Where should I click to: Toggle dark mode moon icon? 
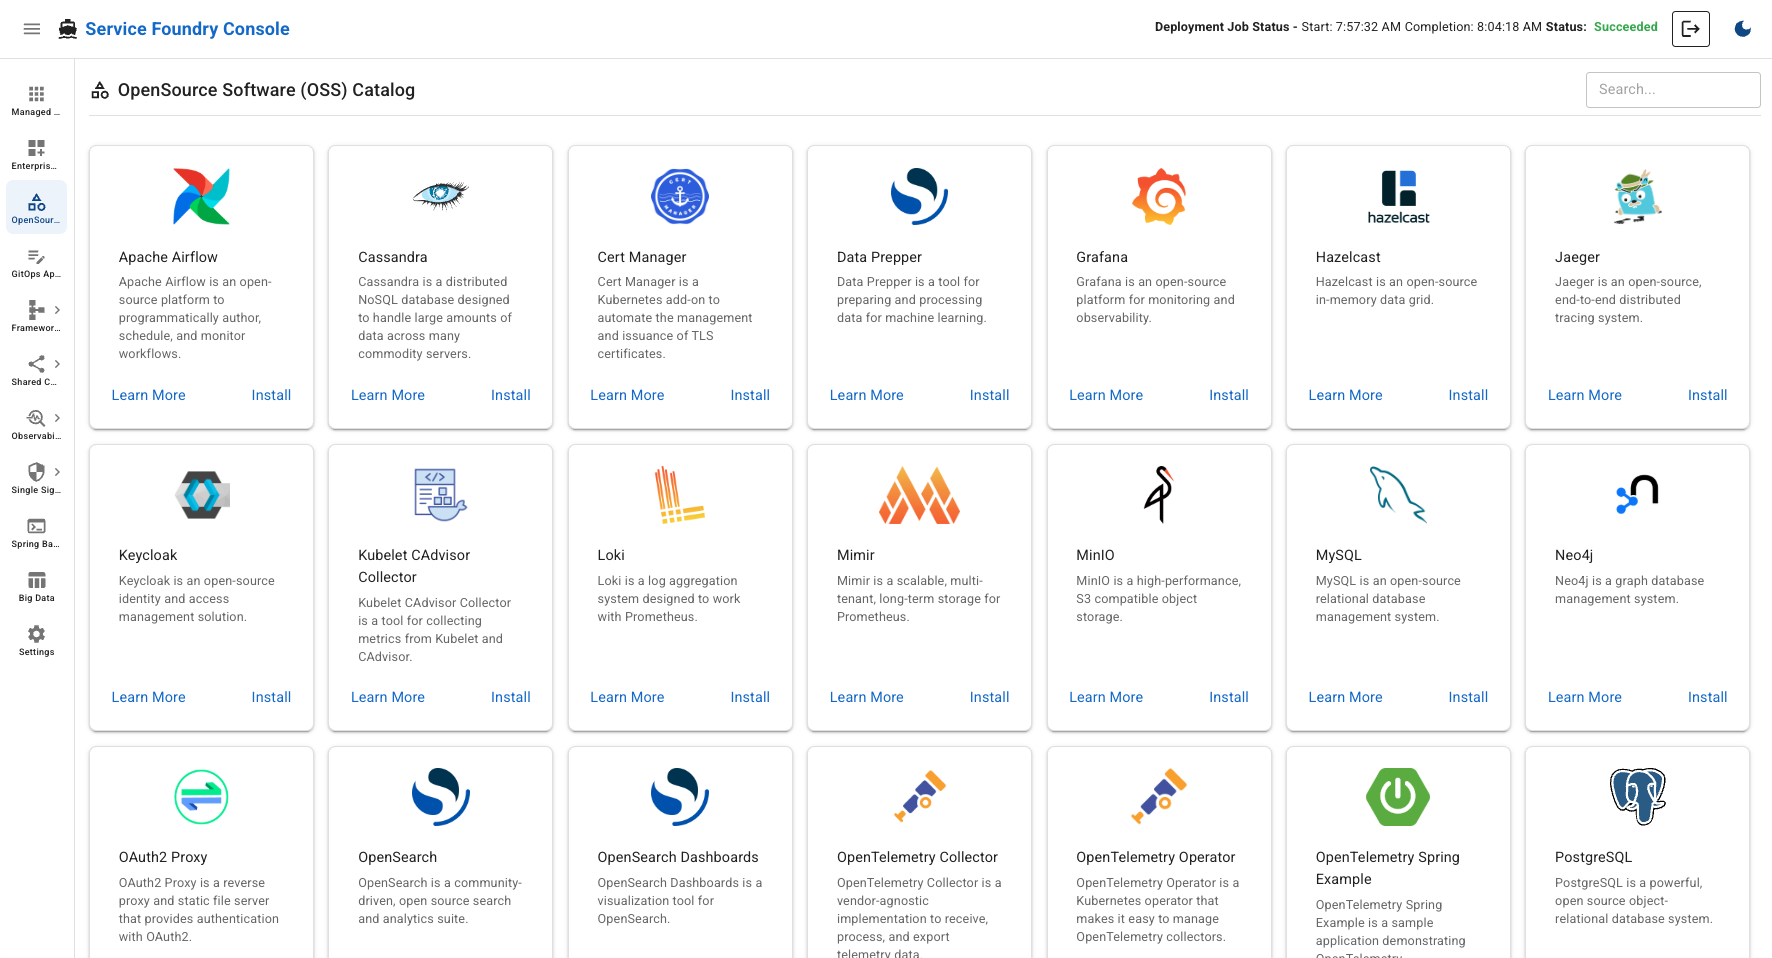click(x=1743, y=29)
